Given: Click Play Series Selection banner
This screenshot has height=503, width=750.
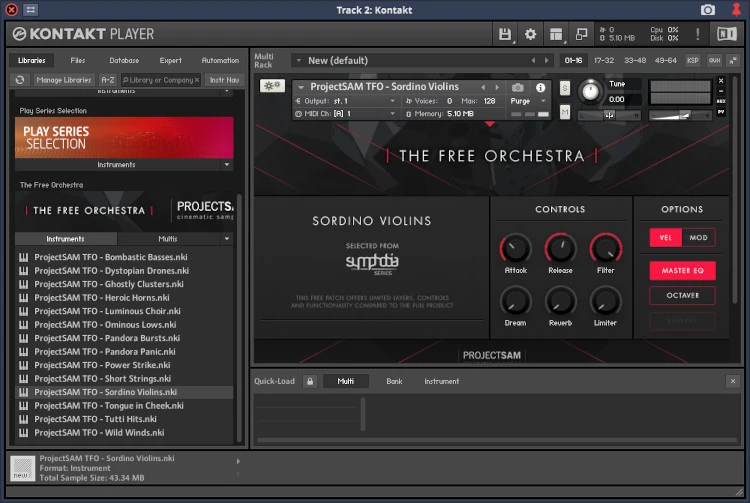Looking at the screenshot, I should [x=124, y=137].
